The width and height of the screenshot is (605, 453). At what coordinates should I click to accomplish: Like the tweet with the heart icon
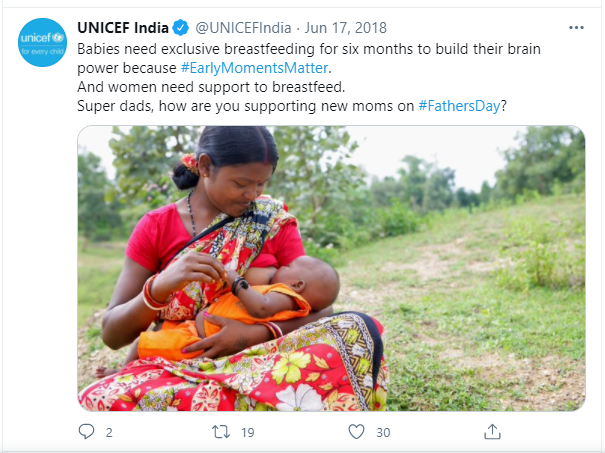click(x=356, y=432)
